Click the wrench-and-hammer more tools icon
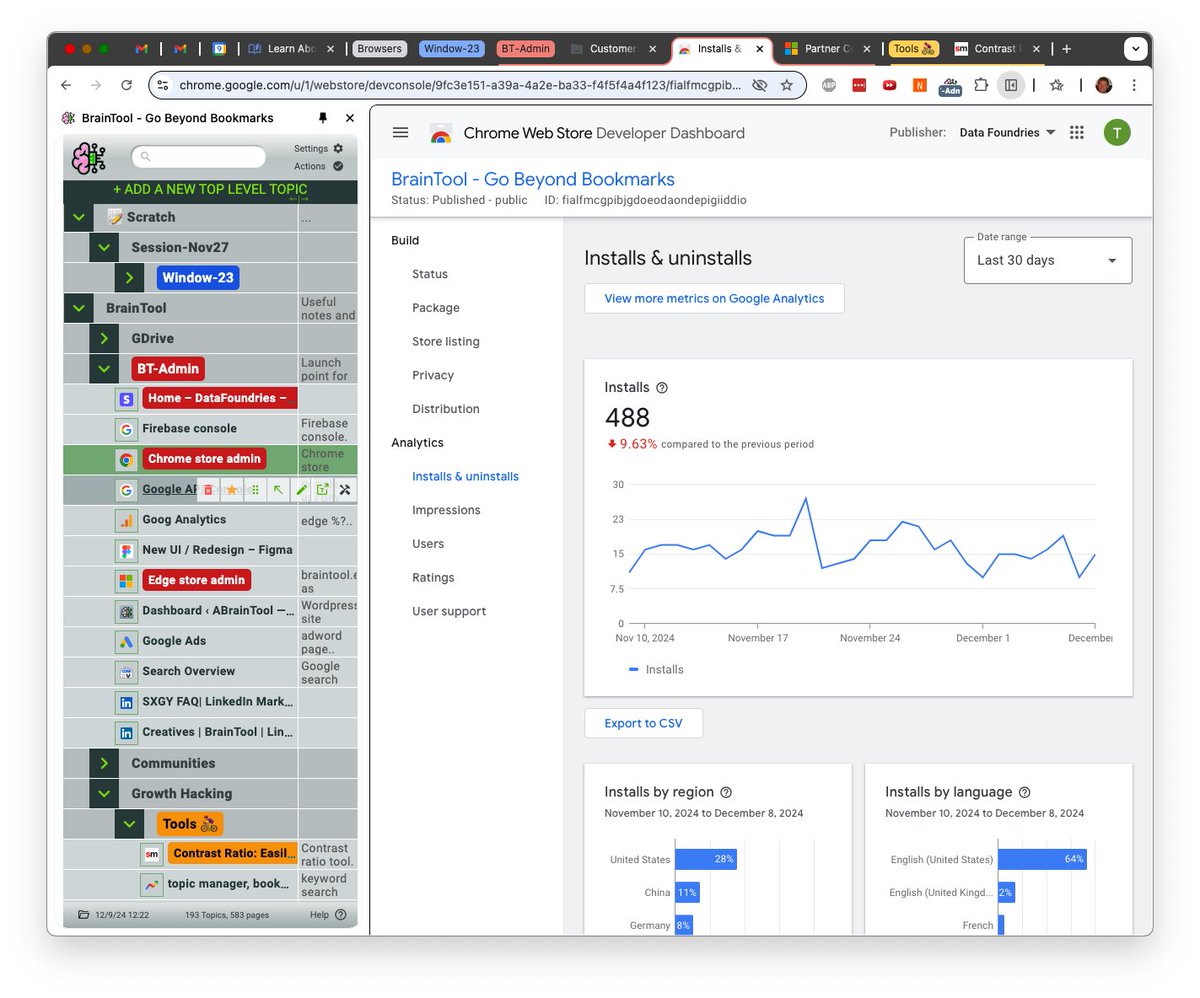This screenshot has width=1200, height=998. click(x=346, y=490)
